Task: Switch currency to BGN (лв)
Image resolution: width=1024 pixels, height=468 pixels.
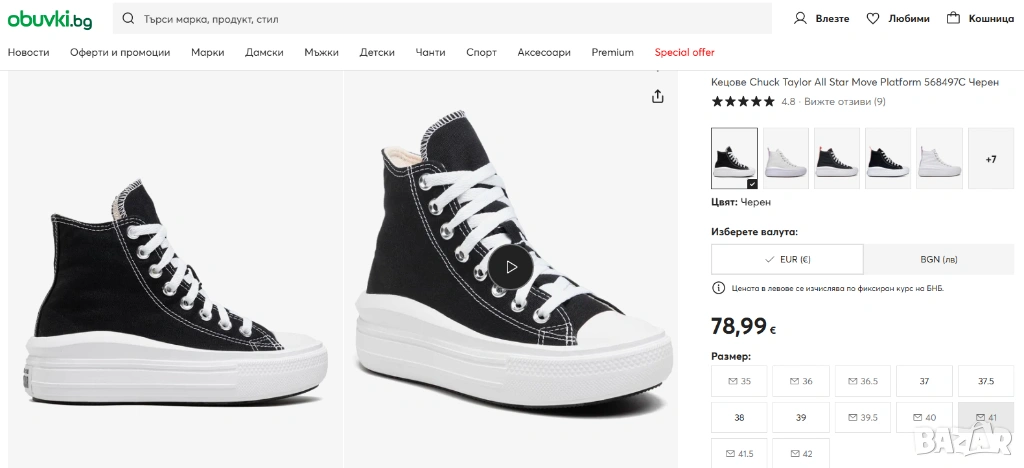Action: pos(938,259)
